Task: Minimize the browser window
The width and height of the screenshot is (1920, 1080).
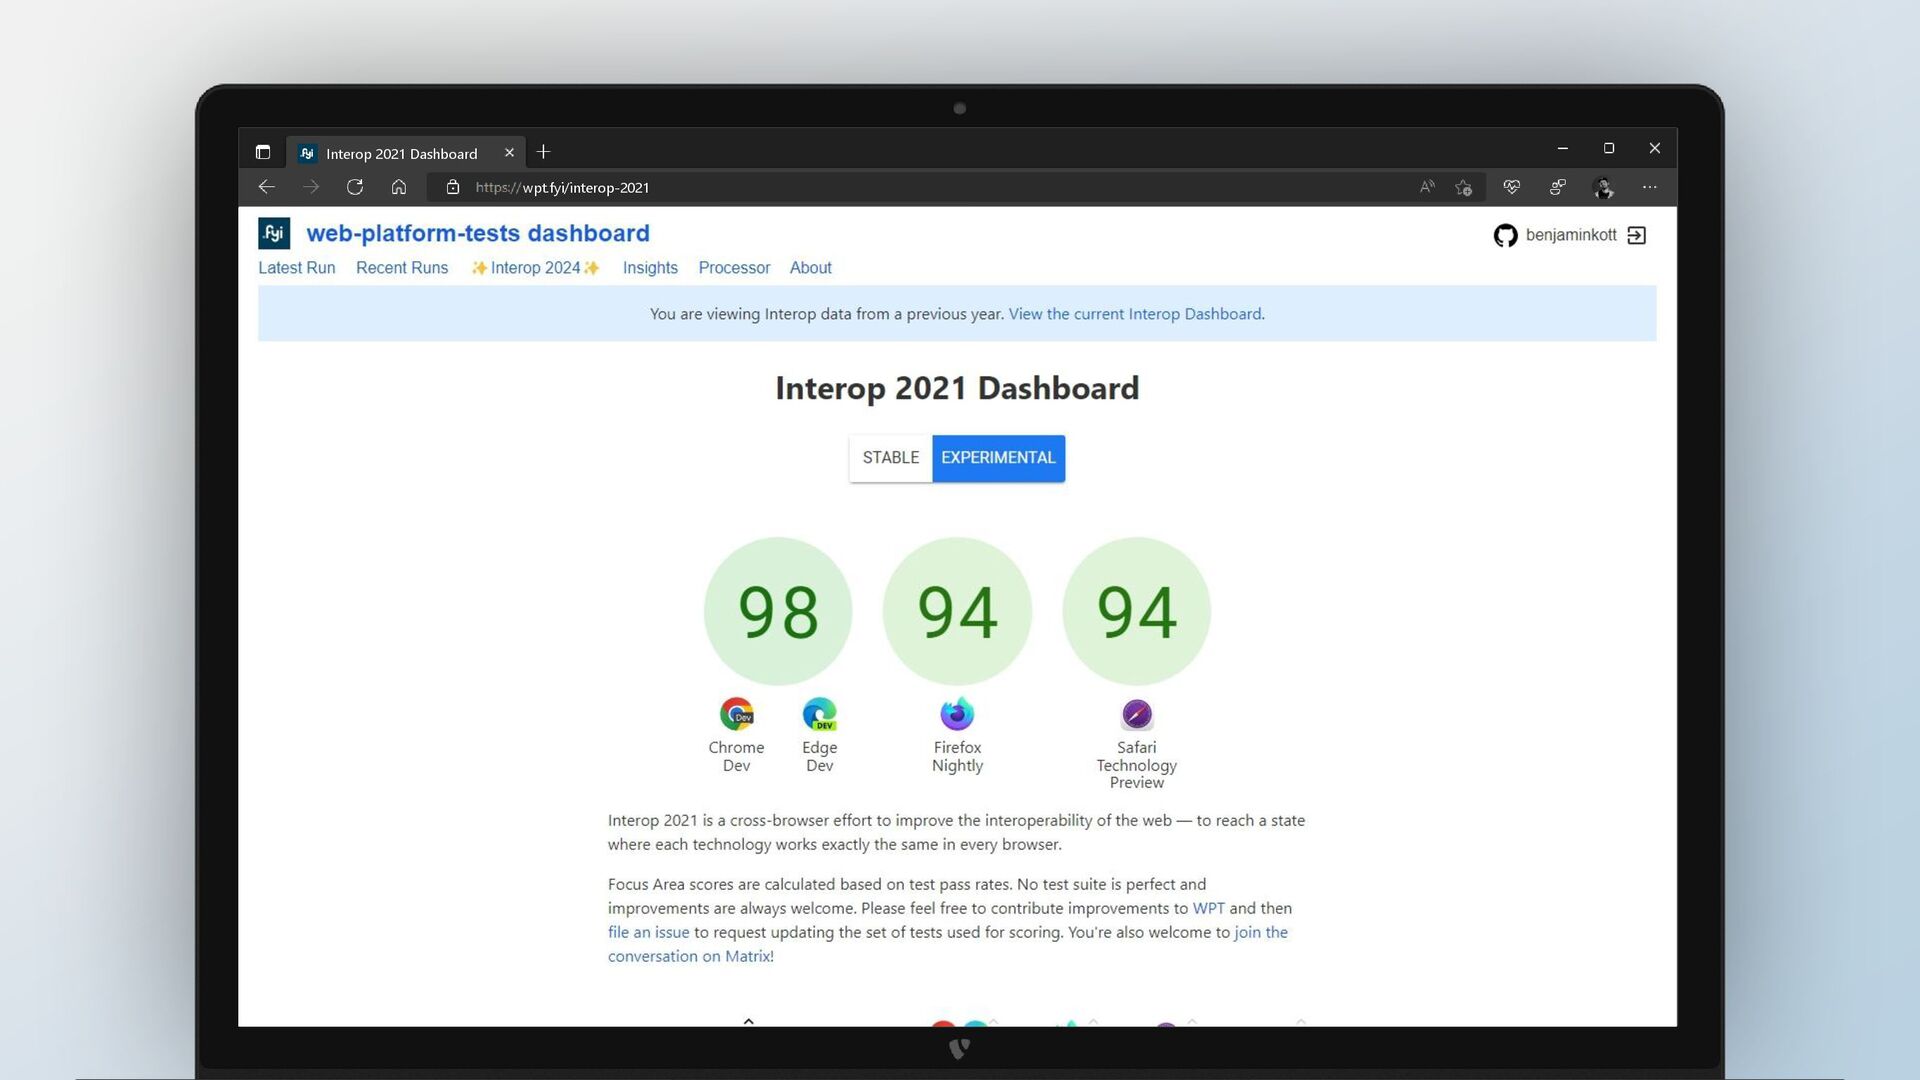Action: (1563, 148)
